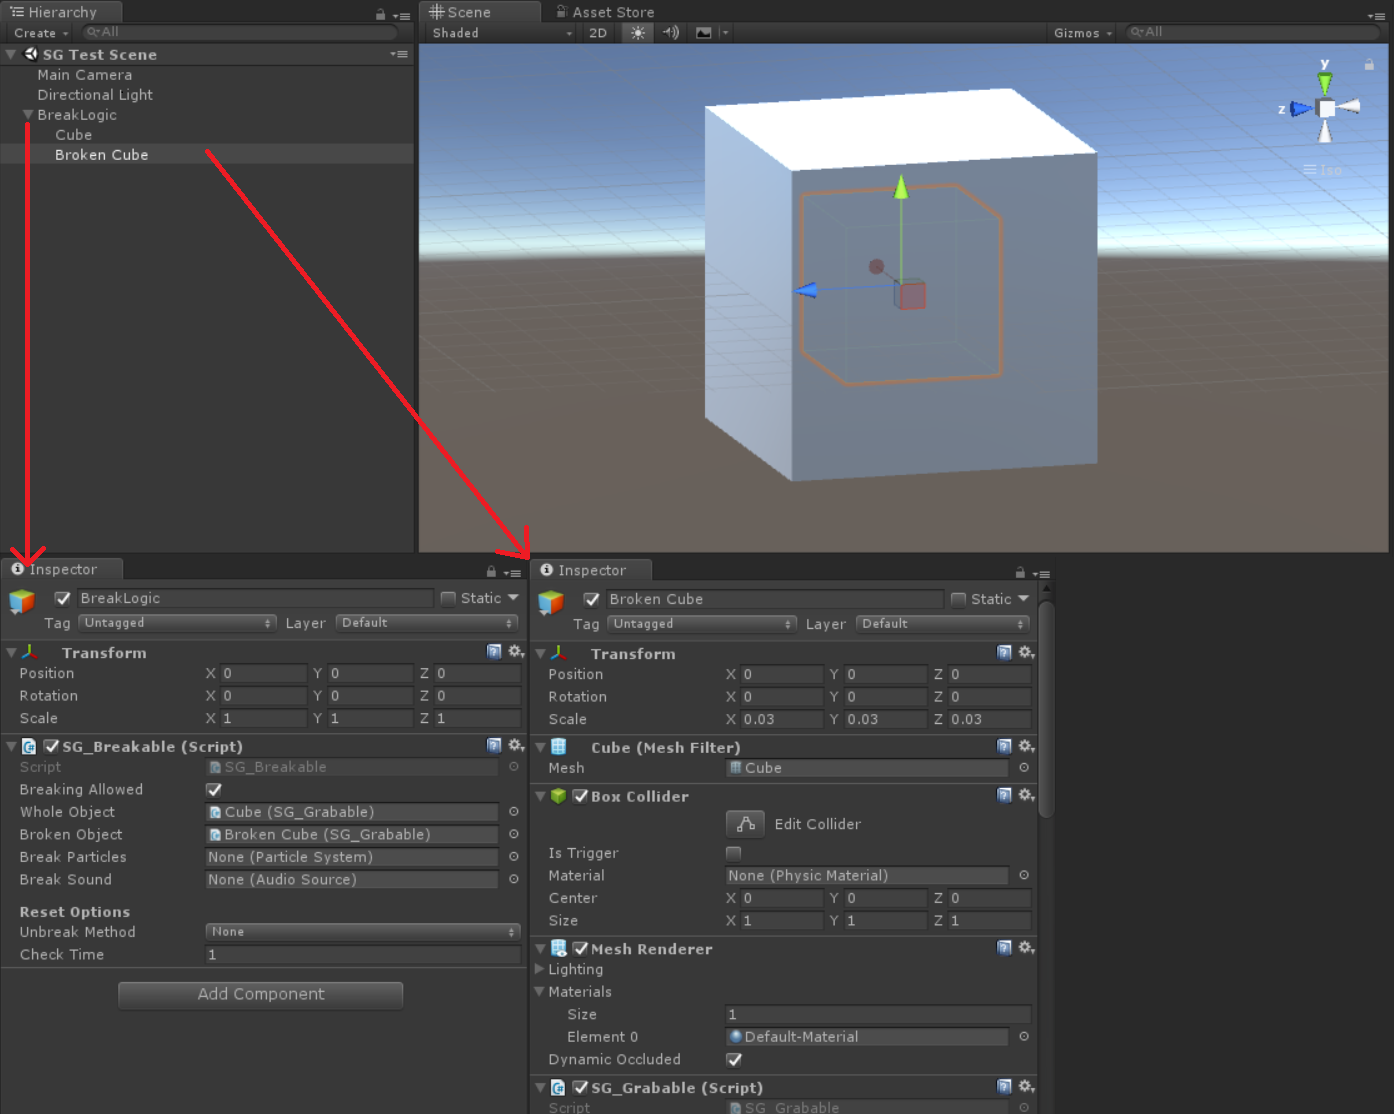Toggle 2D view mode button
1394x1114 pixels.
(x=598, y=33)
